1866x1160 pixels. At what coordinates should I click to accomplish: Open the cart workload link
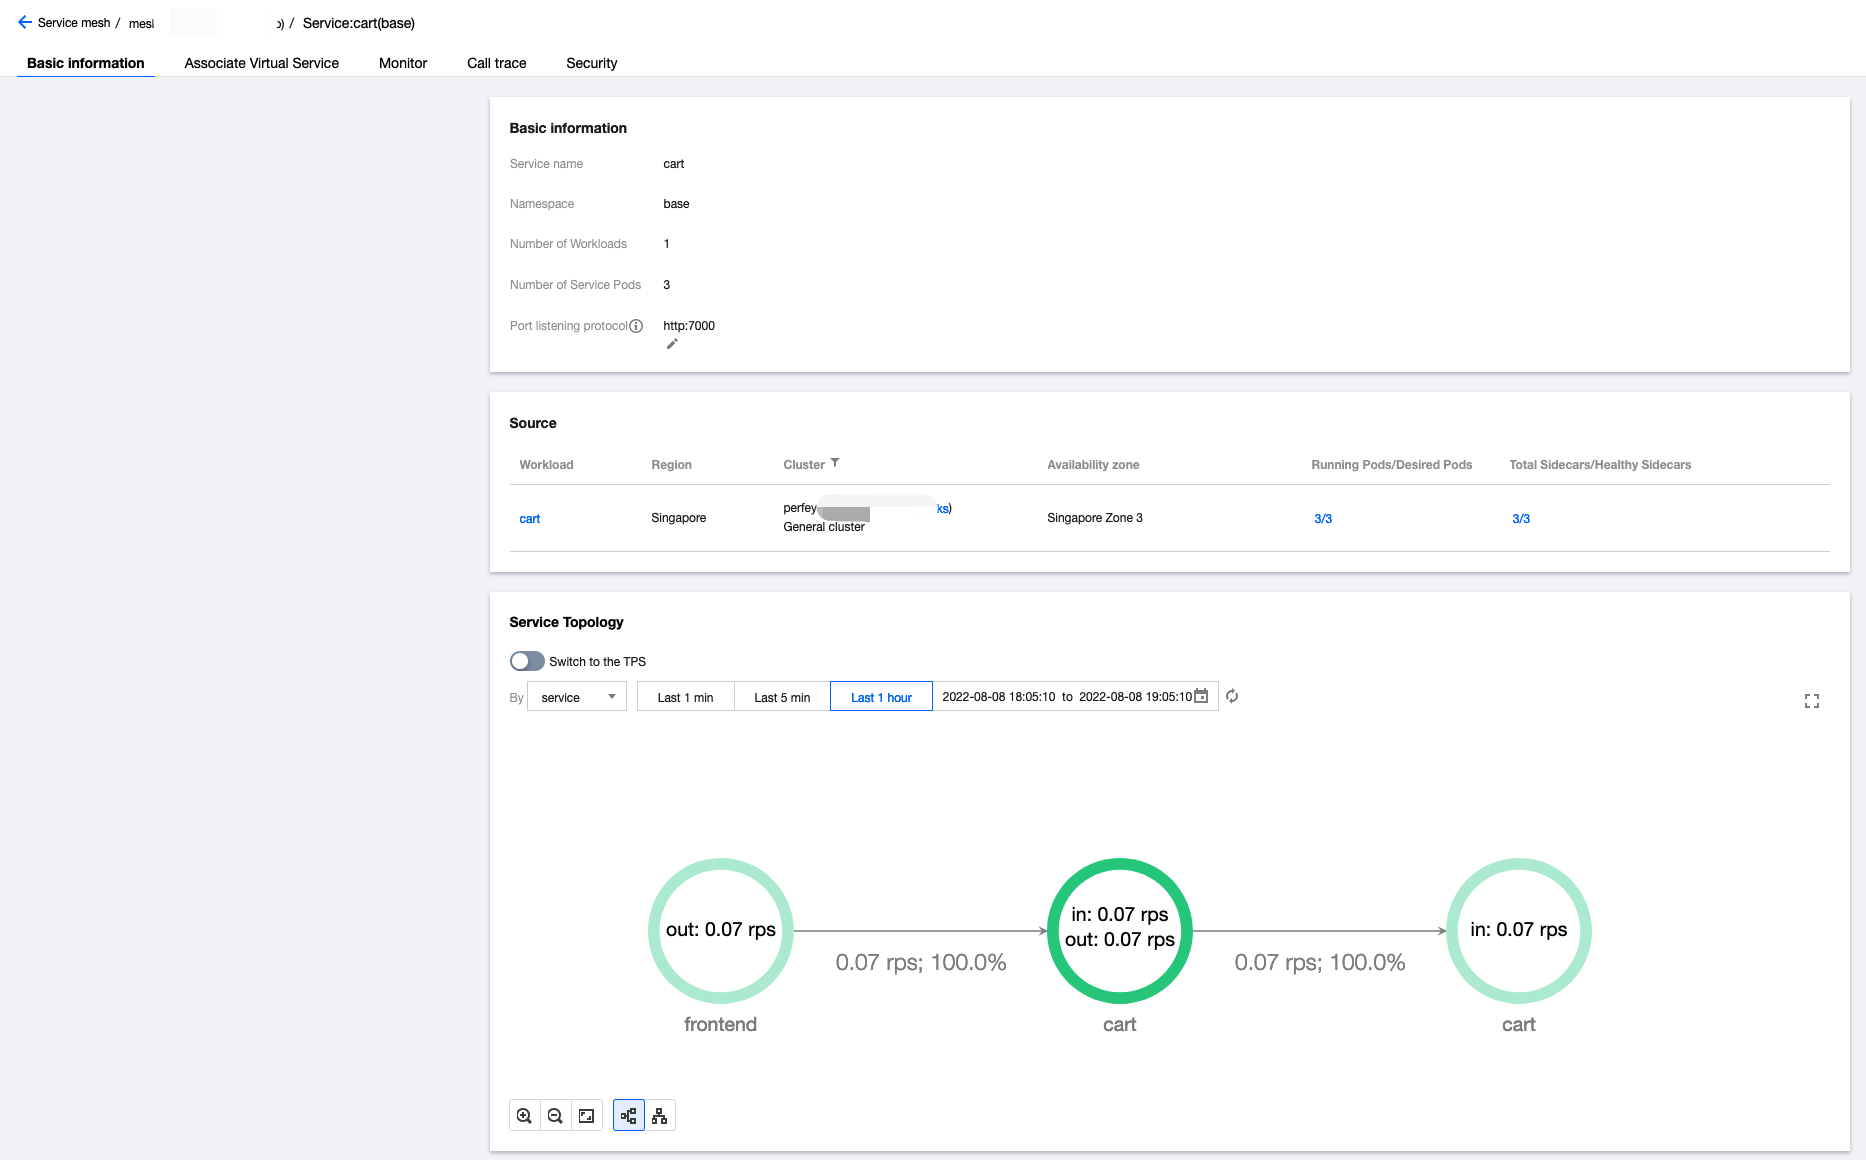click(529, 519)
